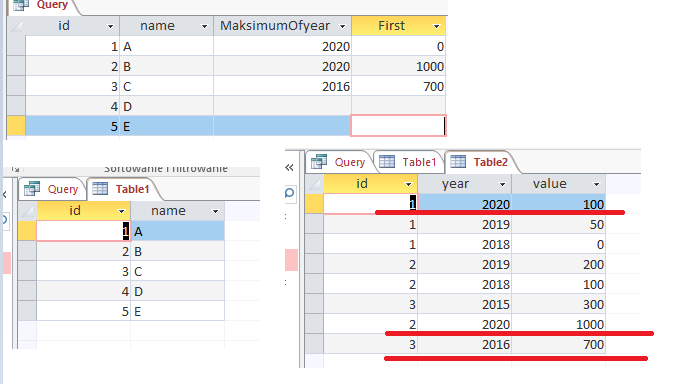Open name column dropdown in Table1

pyautogui.click(x=215, y=211)
